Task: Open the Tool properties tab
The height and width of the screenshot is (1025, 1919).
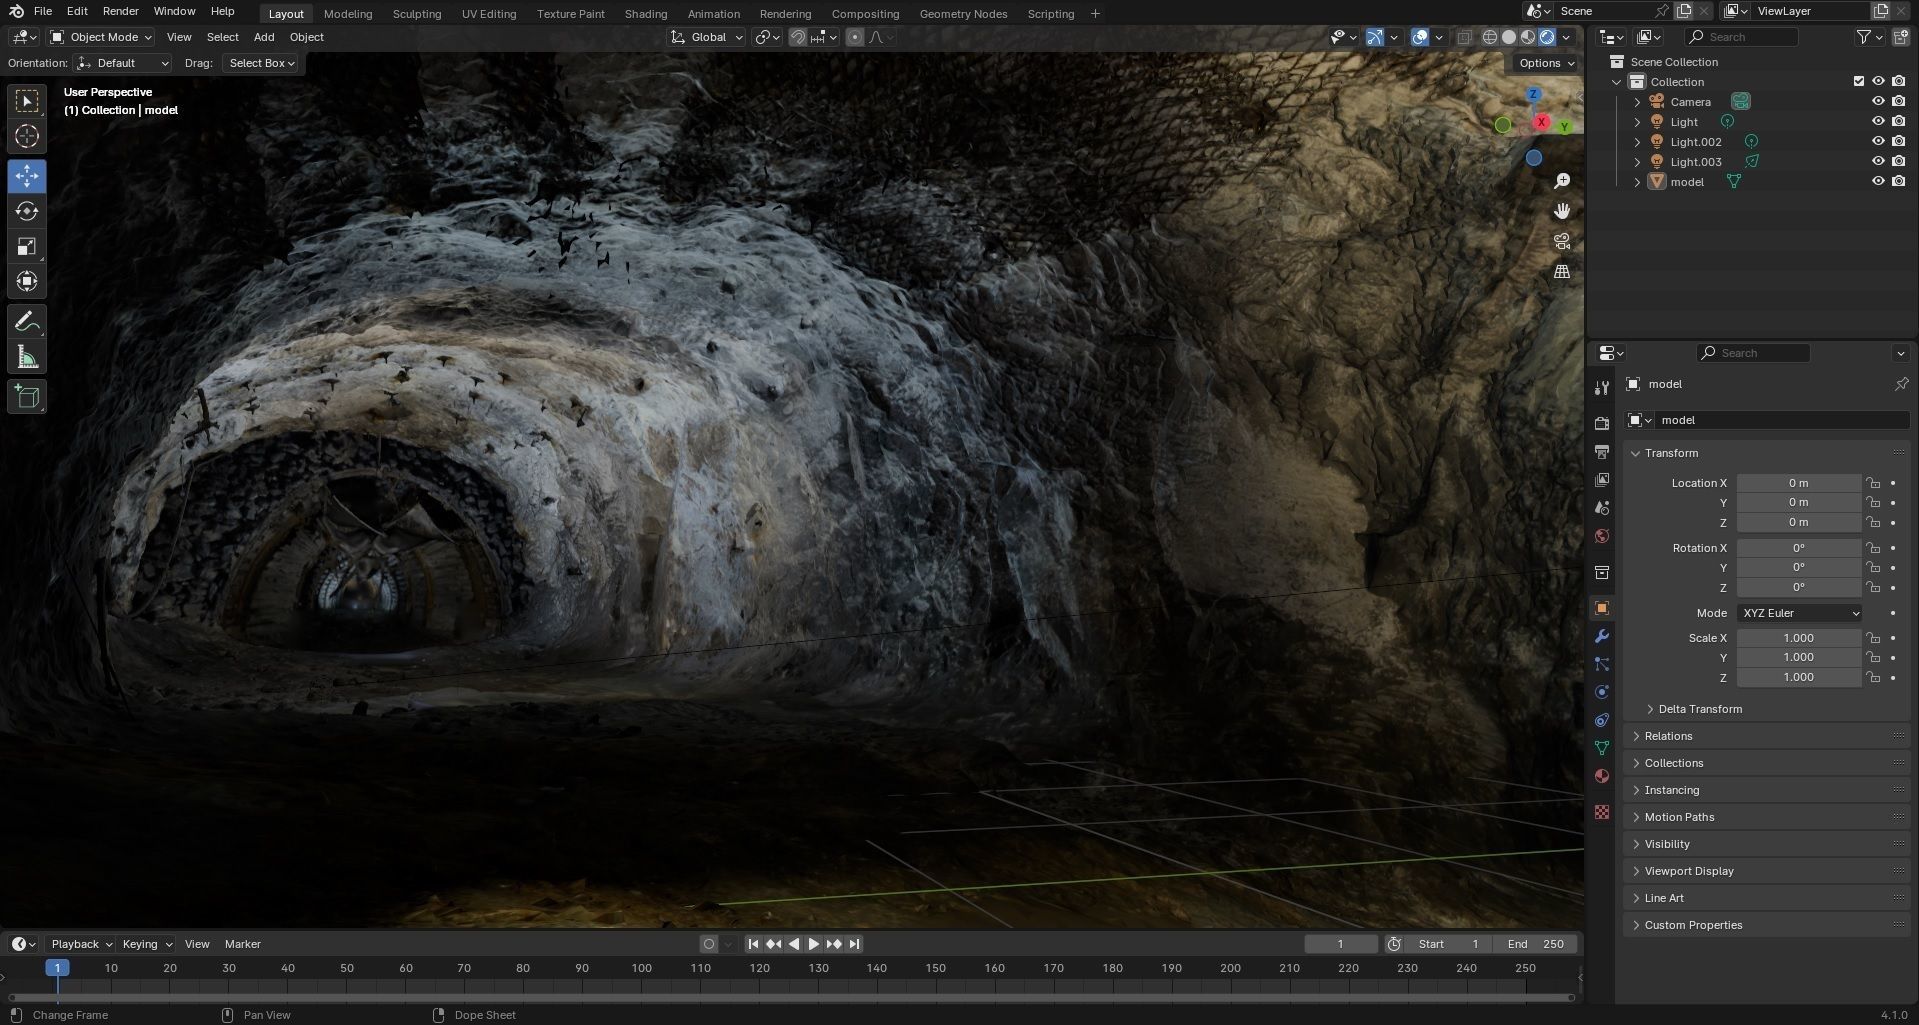Action: tap(1602, 387)
